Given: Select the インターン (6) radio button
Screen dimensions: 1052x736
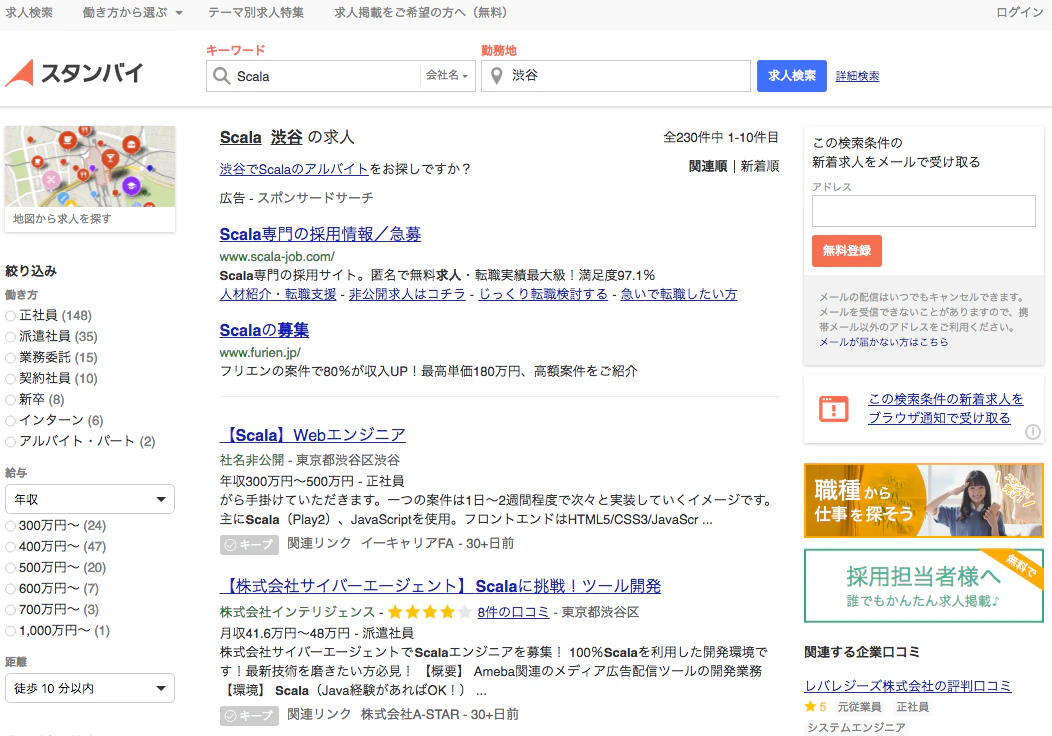Looking at the screenshot, I should 10,421.
